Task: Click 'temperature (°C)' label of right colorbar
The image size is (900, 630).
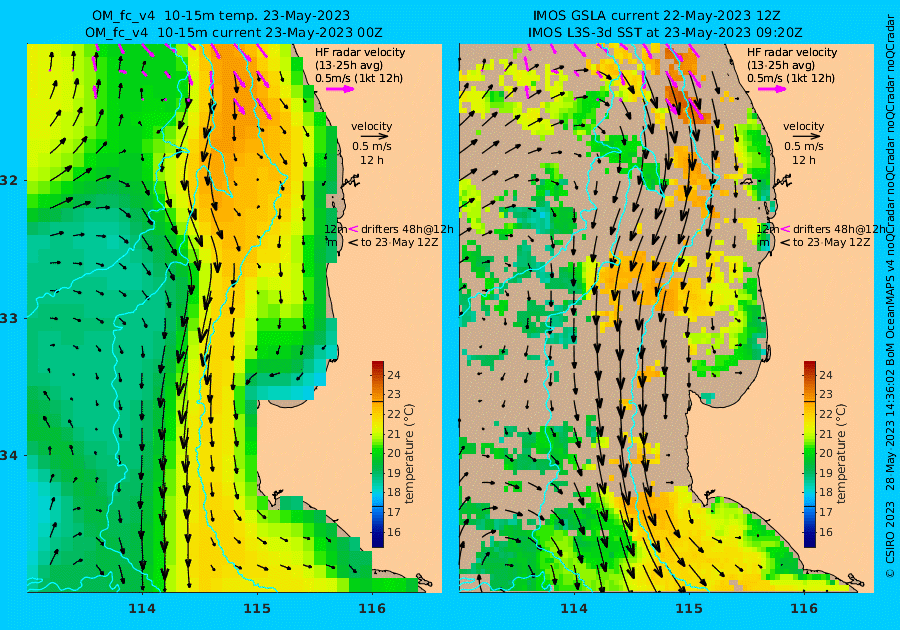Action: click(x=841, y=454)
